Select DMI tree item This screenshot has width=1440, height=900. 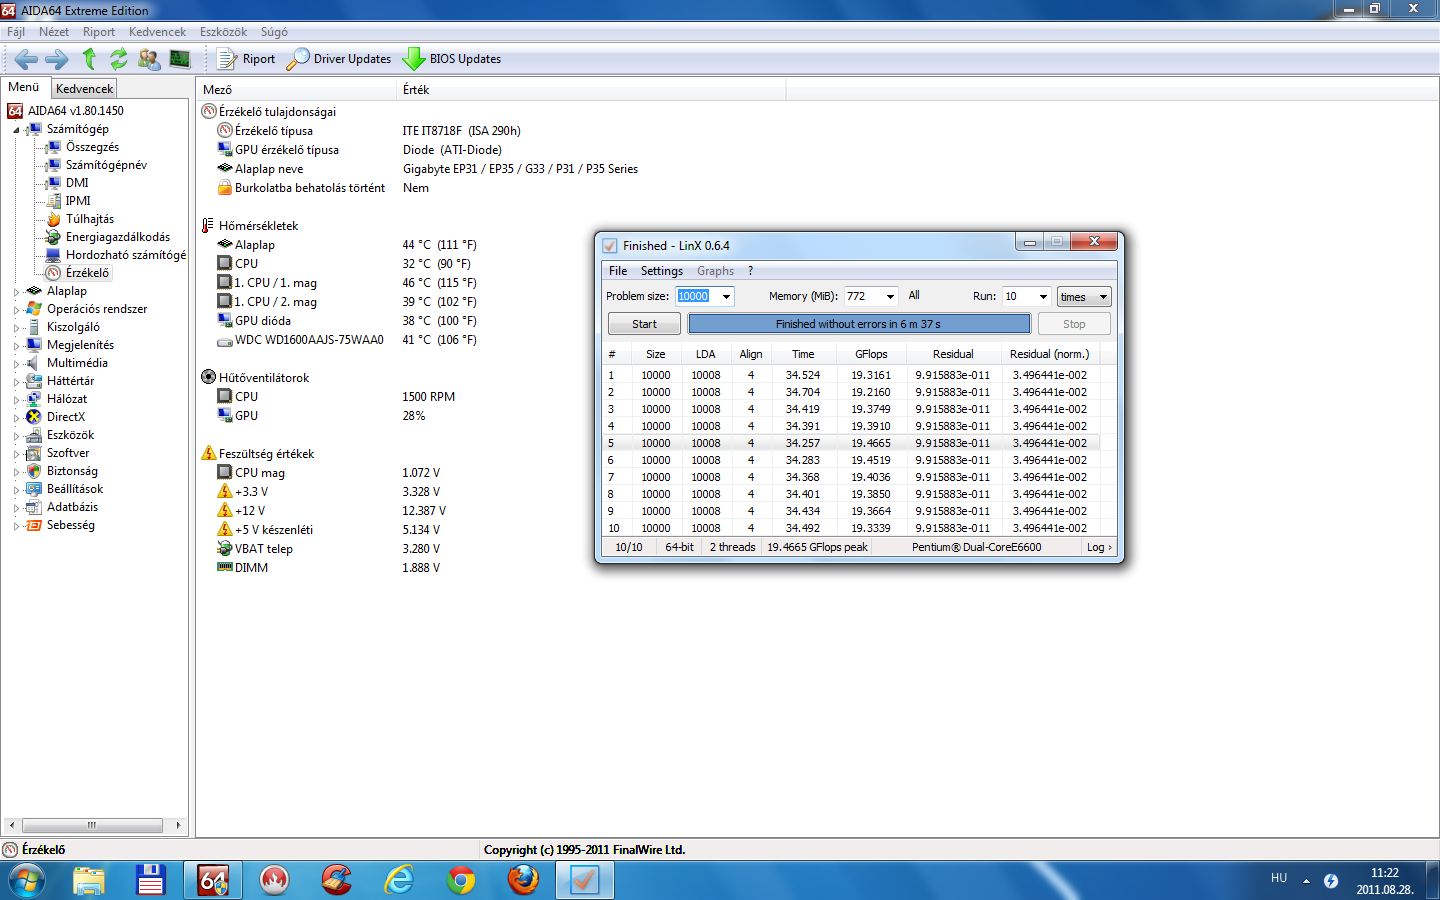77,183
